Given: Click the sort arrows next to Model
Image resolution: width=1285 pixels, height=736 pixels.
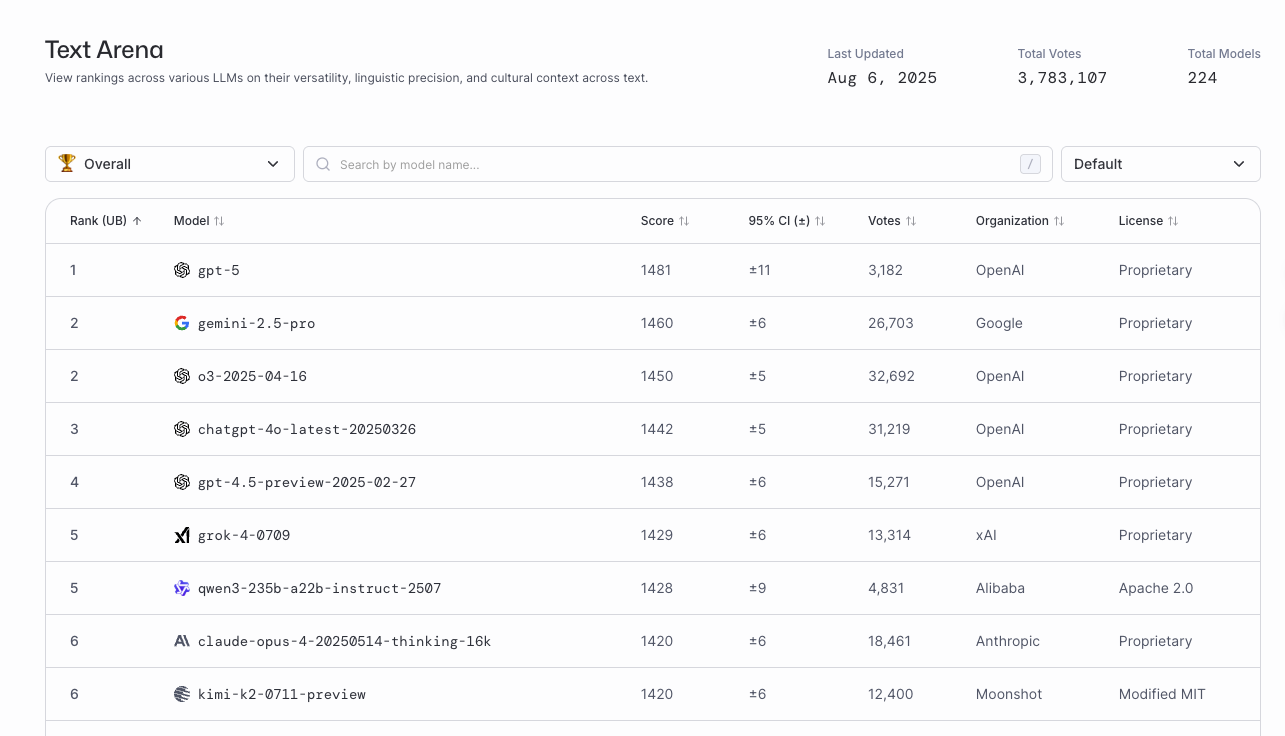Looking at the screenshot, I should [x=219, y=221].
